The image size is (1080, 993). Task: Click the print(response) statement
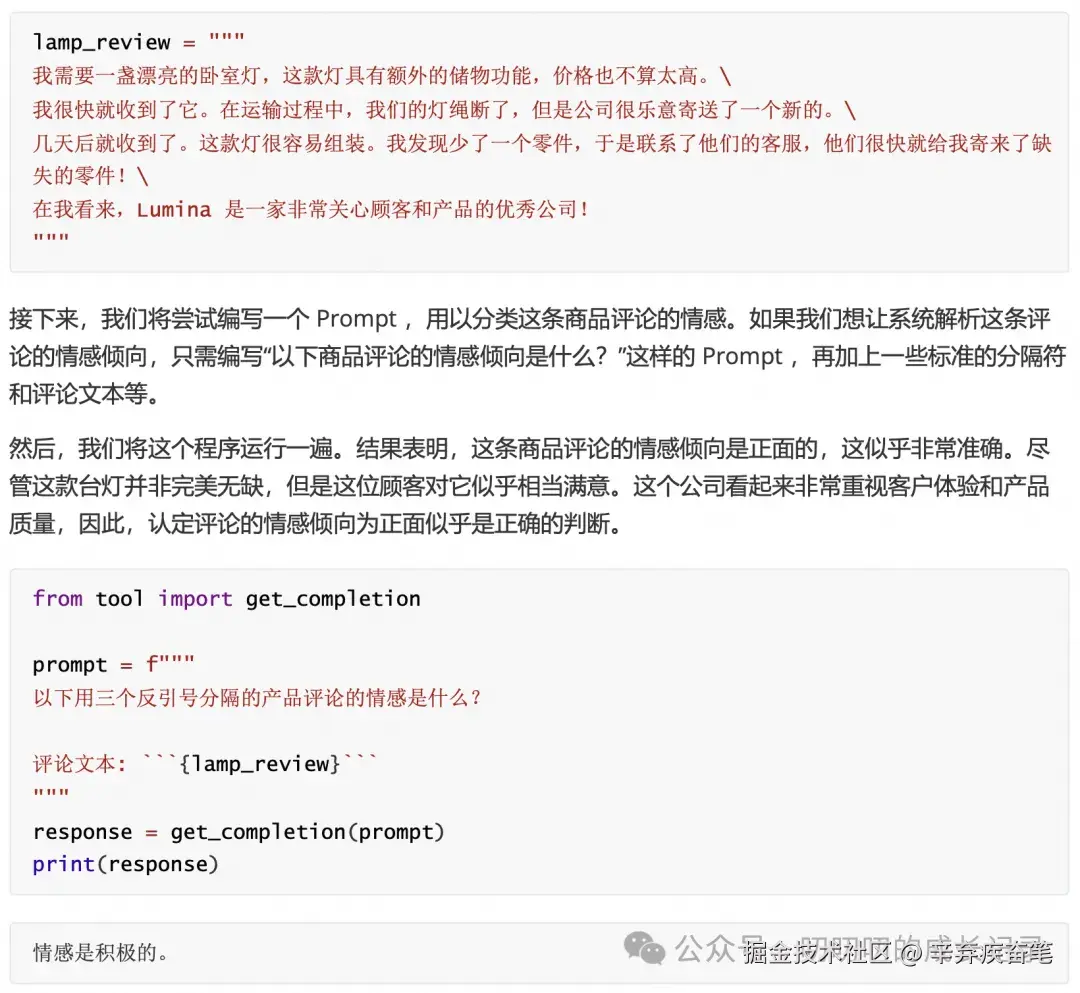click(125, 864)
